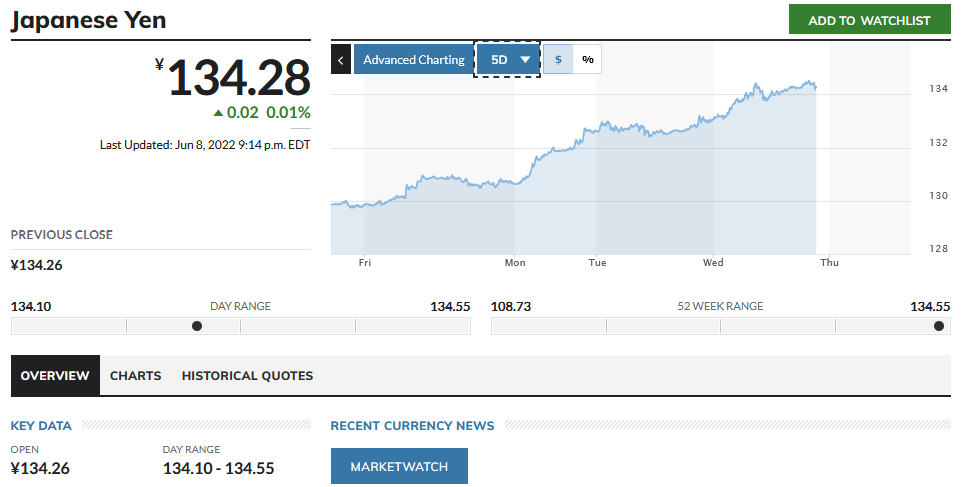963x487 pixels.
Task: Click the Recent Currency News heading
Action: pos(413,426)
